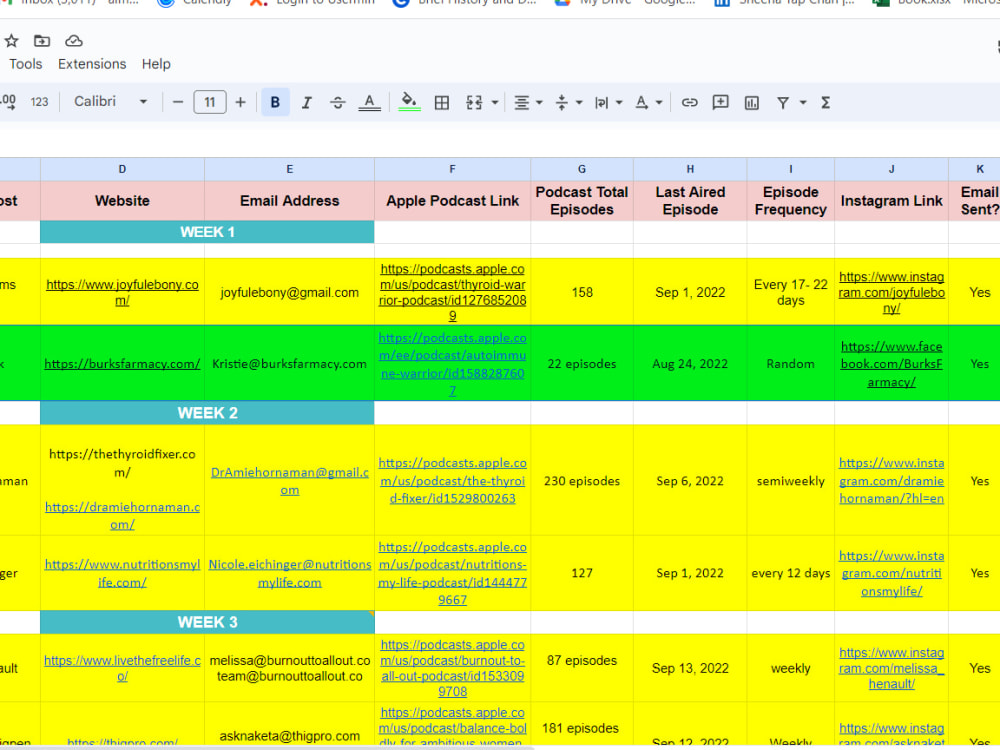Toggle bold formatting
The height and width of the screenshot is (750, 1000).
click(276, 102)
